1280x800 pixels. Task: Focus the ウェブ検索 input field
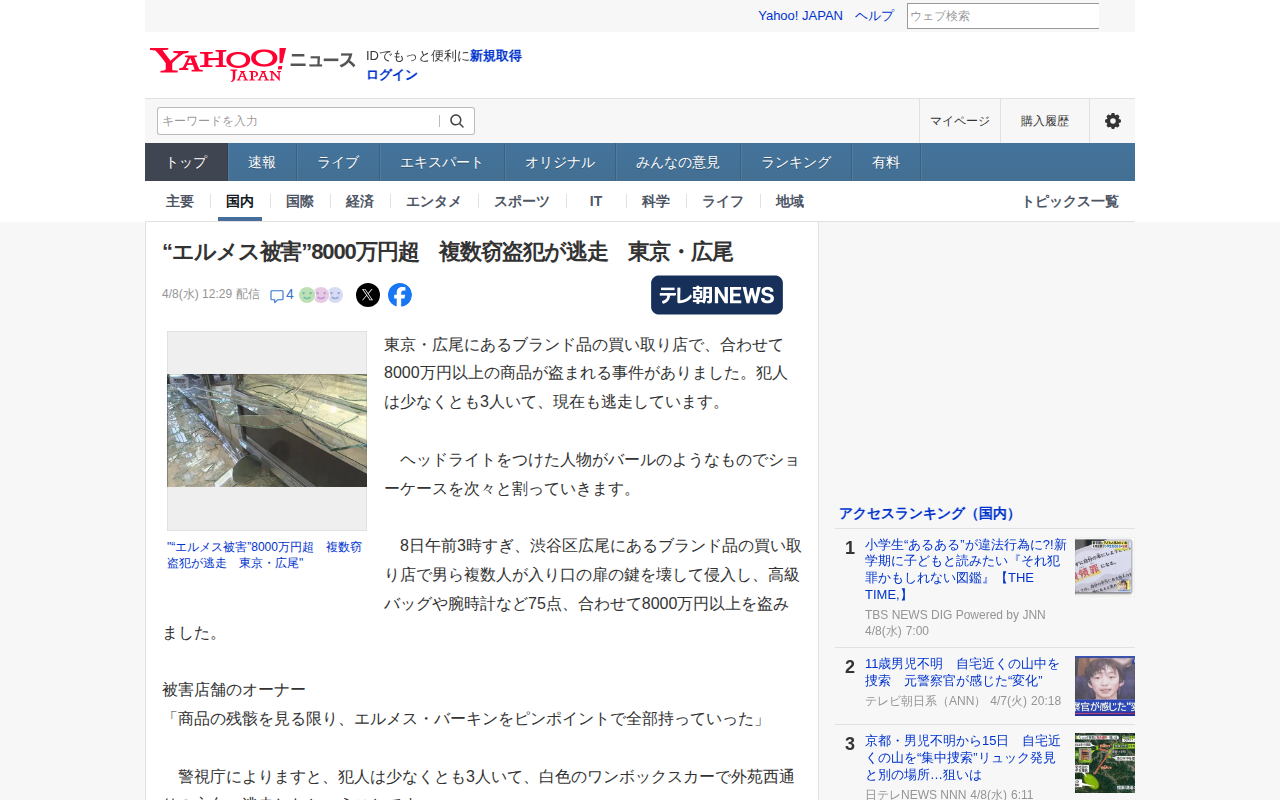pos(1003,16)
